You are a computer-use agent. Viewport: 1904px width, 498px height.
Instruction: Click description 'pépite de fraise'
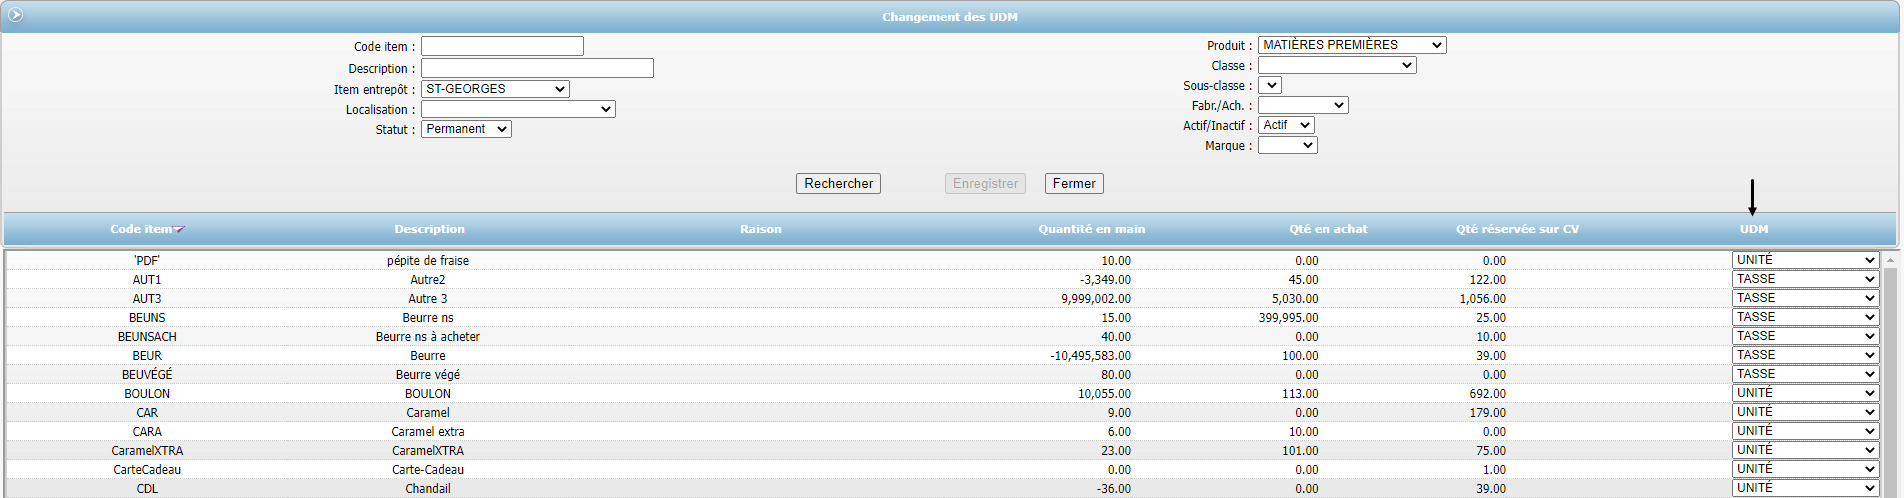click(428, 261)
